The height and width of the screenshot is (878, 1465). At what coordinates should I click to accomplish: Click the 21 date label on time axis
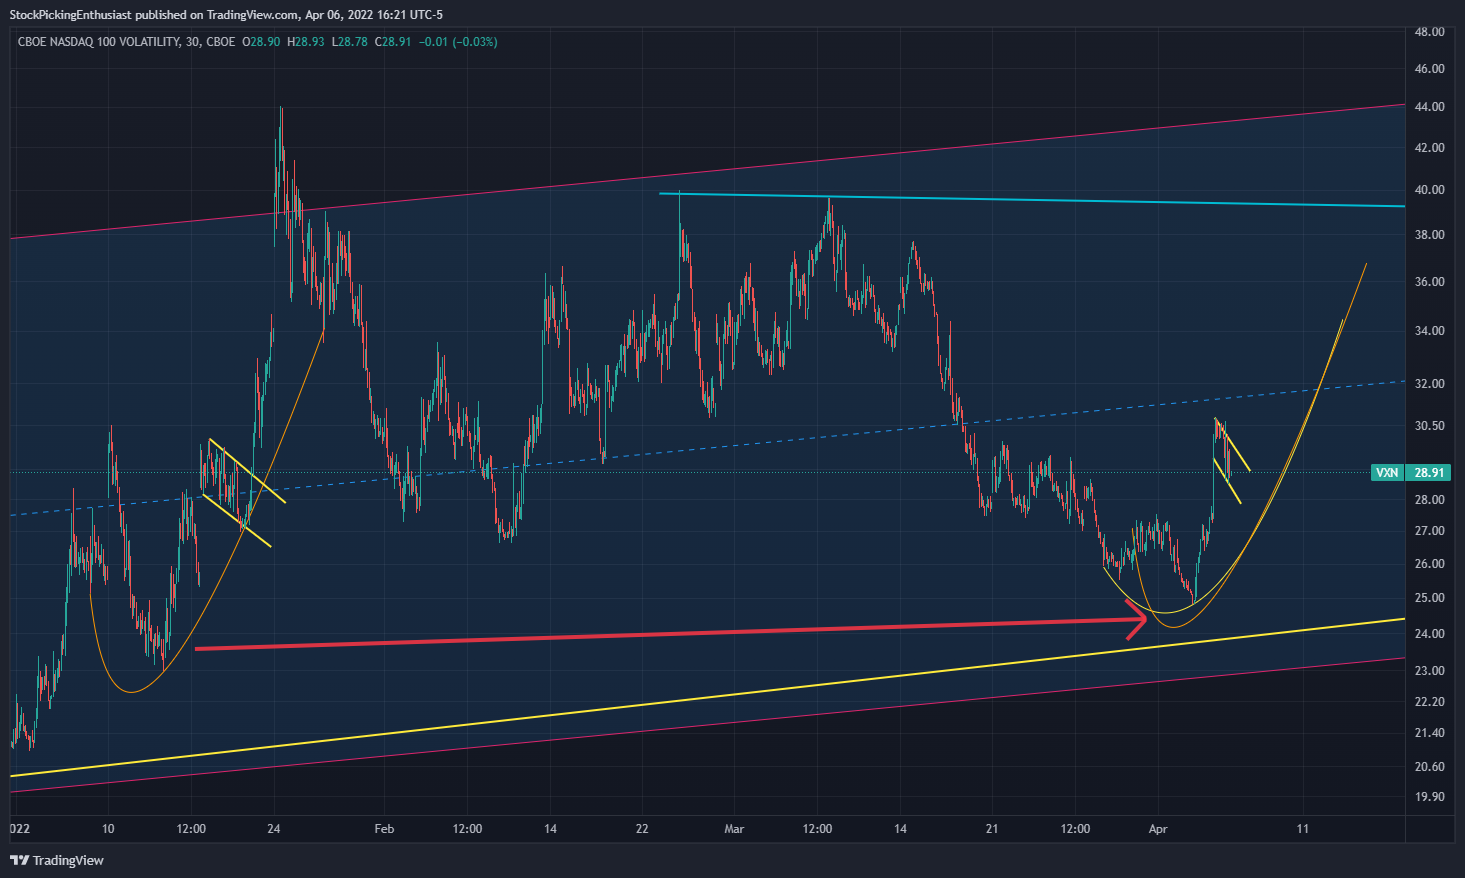pos(992,829)
